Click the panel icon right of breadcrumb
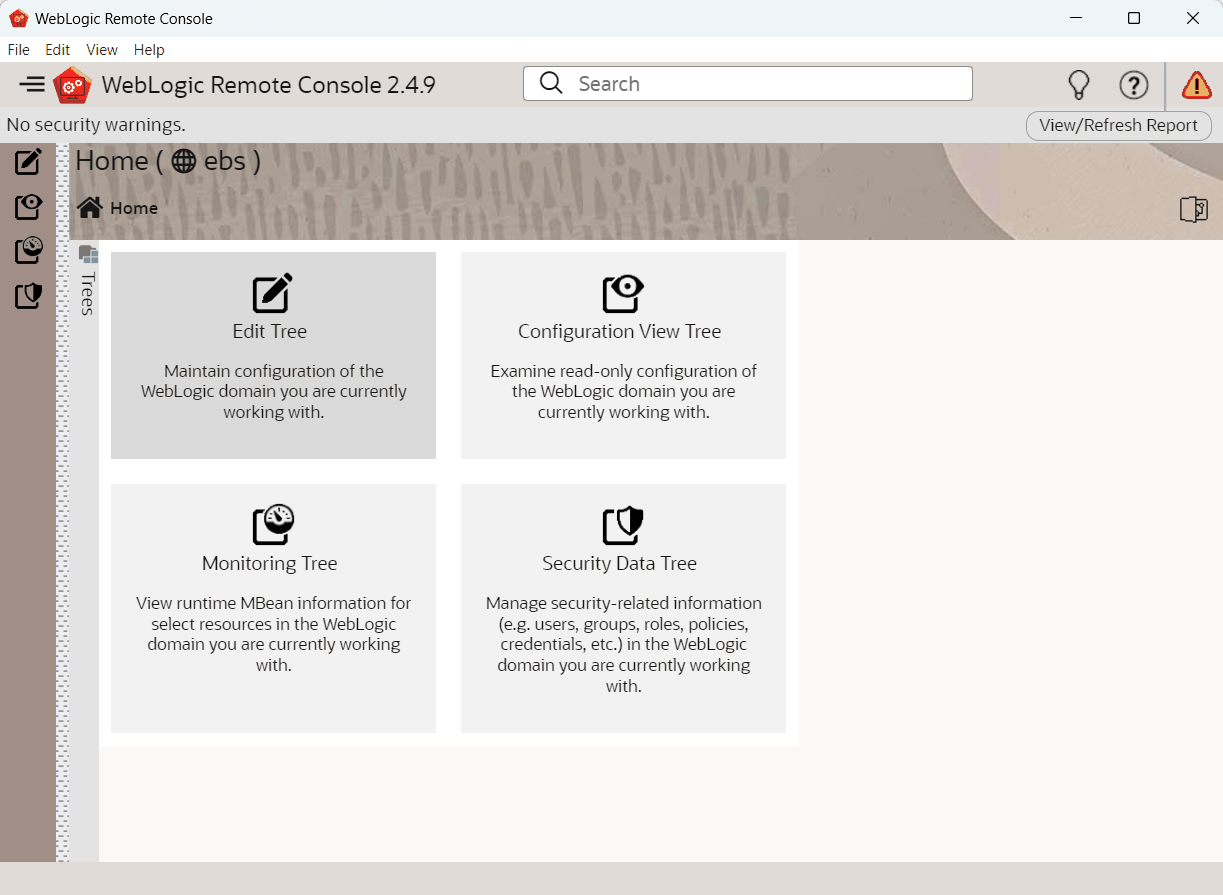Image resolution: width=1223 pixels, height=895 pixels. coord(1193,209)
